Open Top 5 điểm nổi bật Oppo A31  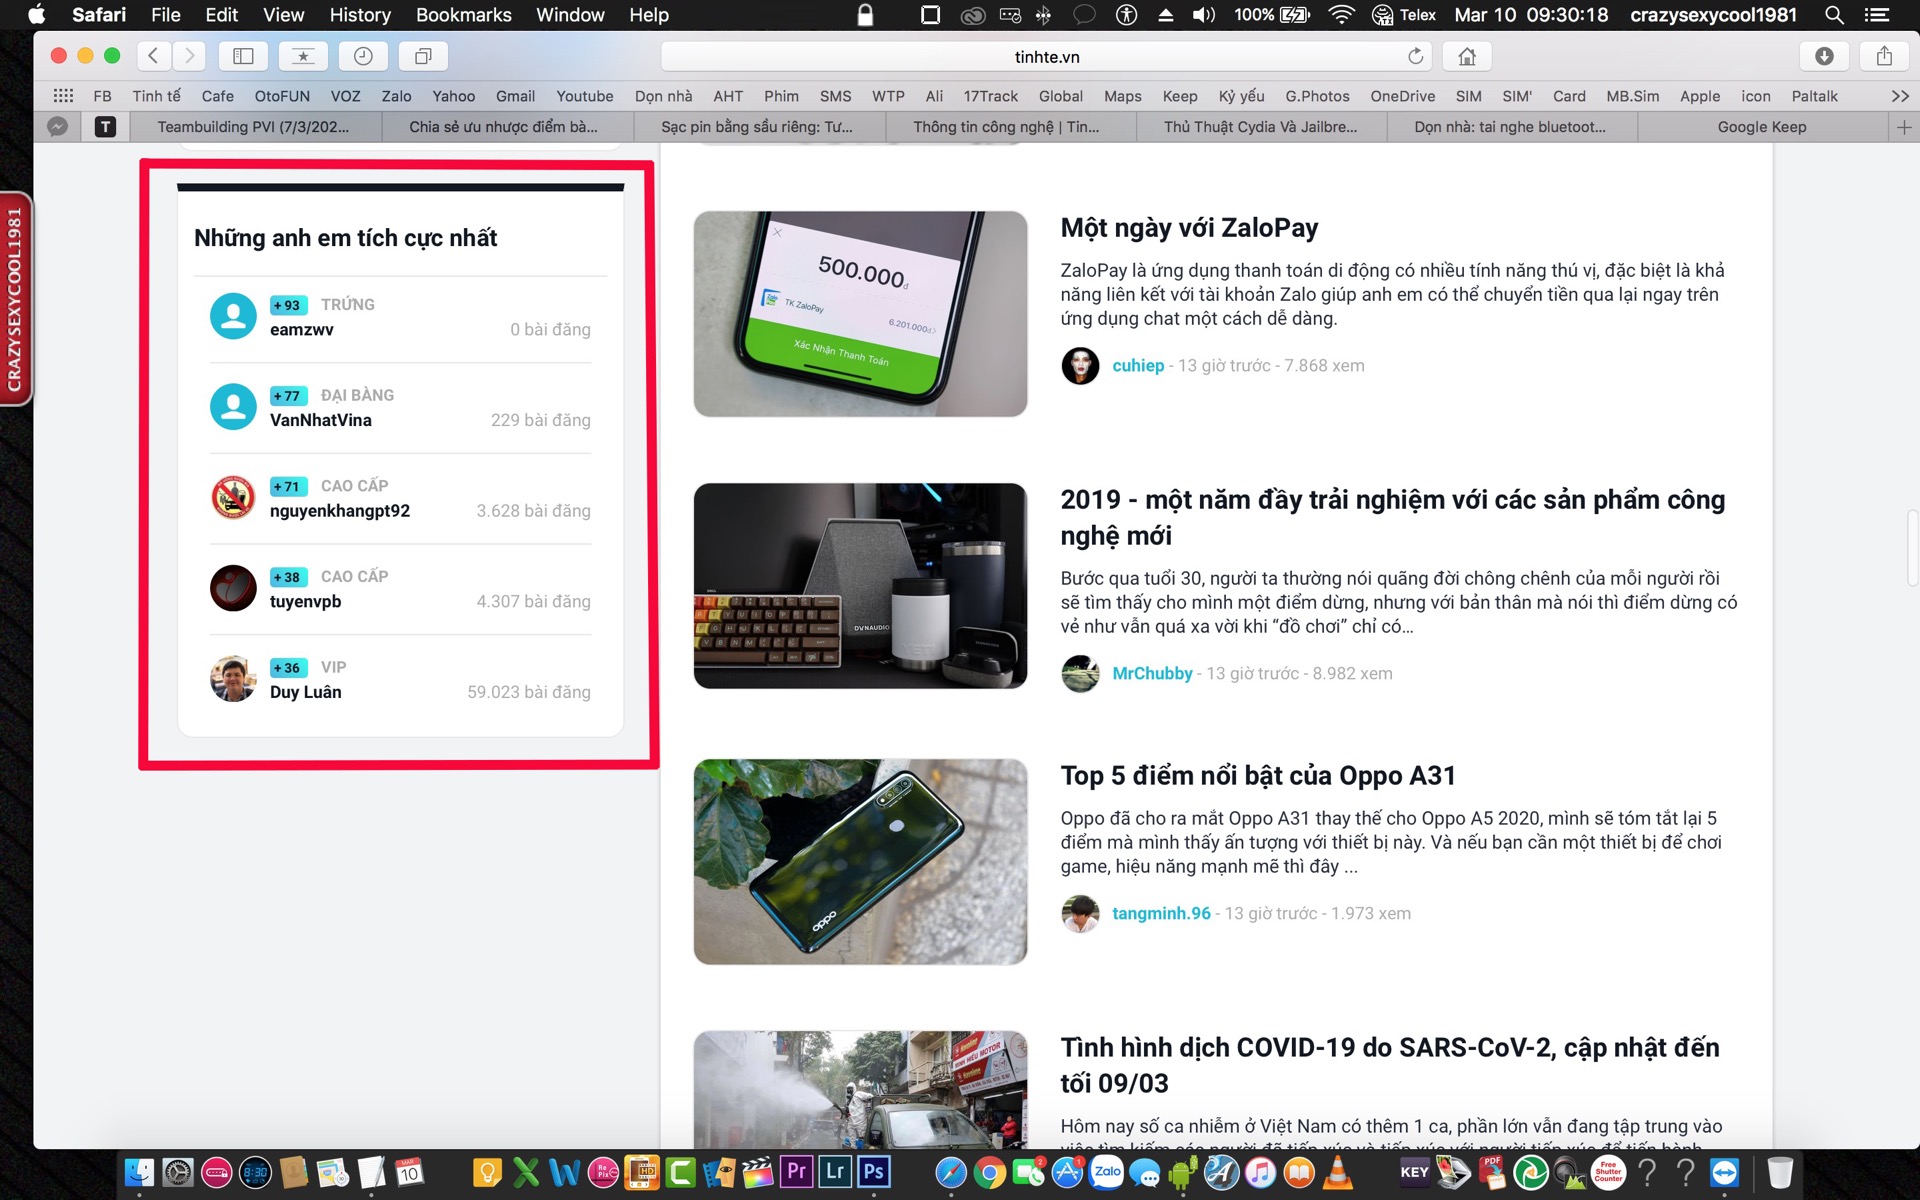tap(1257, 776)
